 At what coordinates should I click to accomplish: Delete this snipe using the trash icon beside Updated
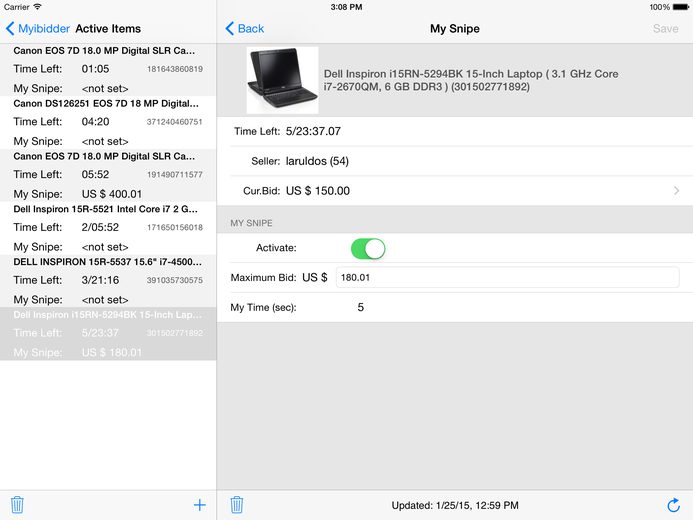(237, 505)
